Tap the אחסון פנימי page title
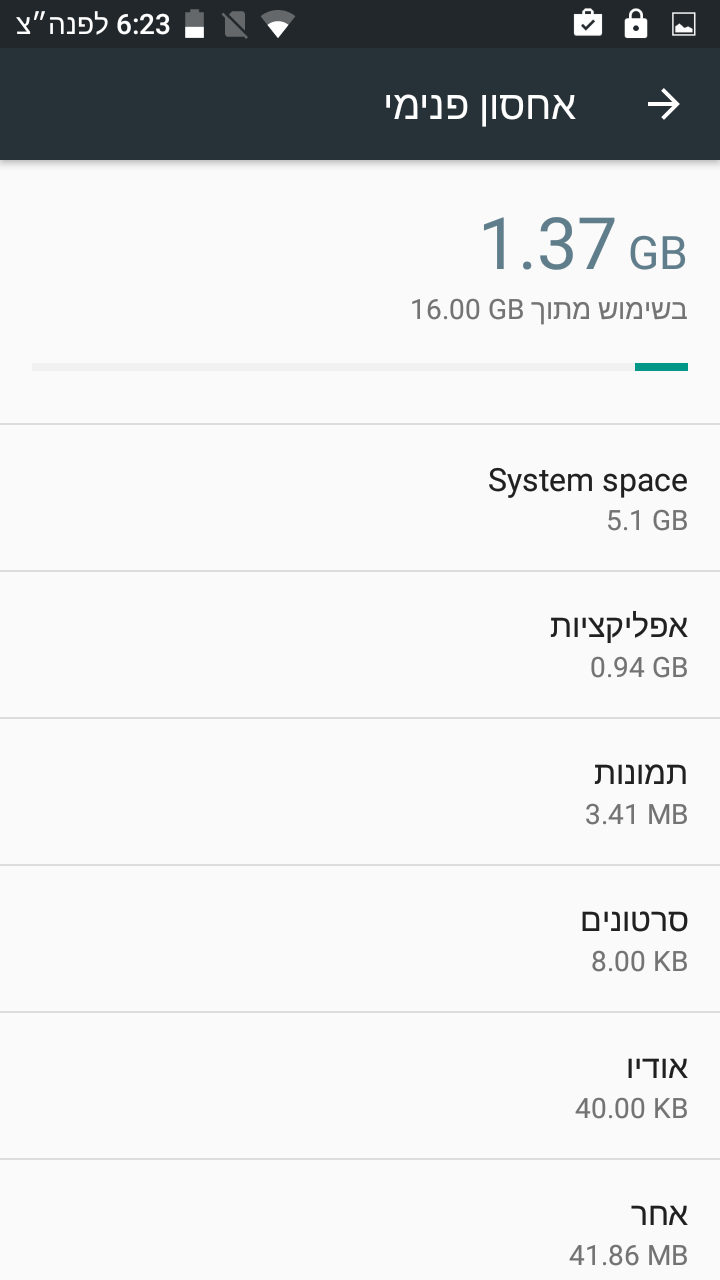 click(480, 105)
